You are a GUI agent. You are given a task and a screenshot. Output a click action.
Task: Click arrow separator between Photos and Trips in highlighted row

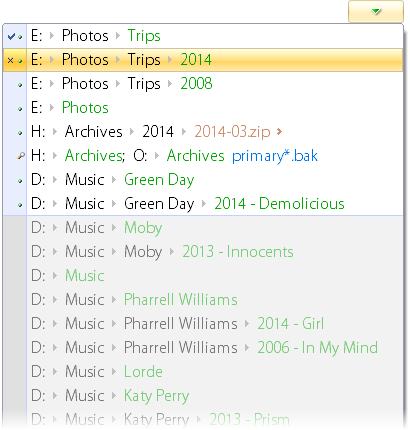pyautogui.click(x=118, y=60)
